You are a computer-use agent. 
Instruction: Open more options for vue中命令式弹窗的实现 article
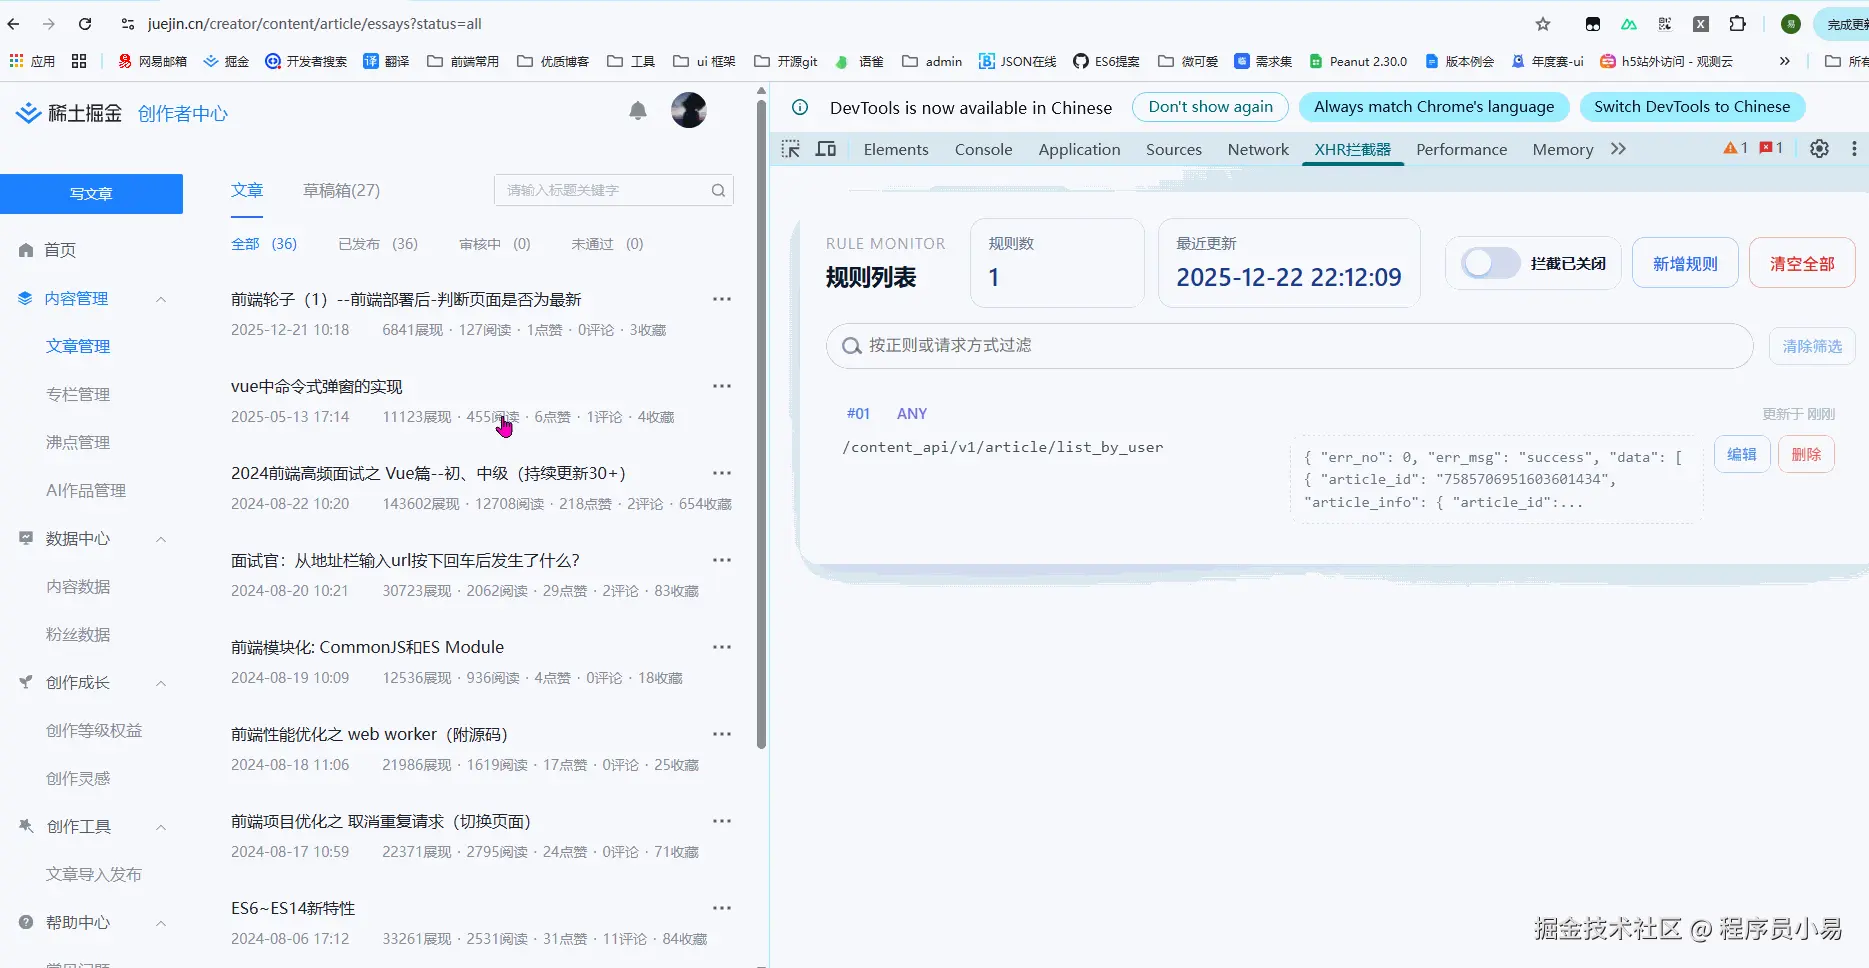tap(722, 386)
